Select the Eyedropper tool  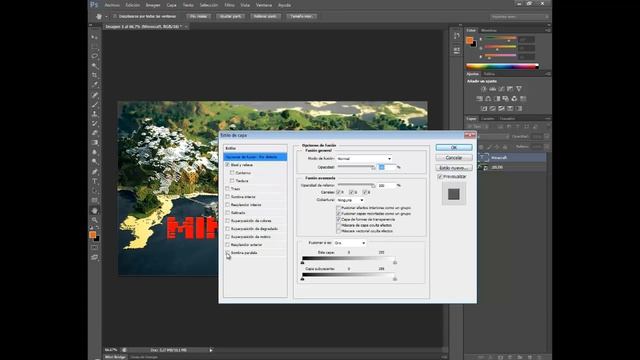coord(95,85)
